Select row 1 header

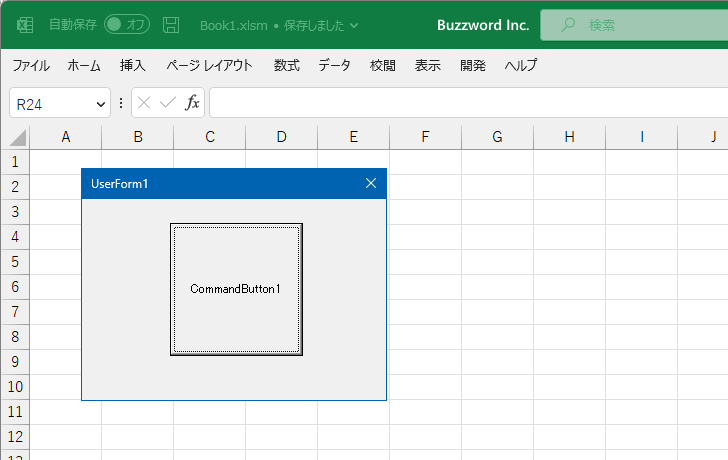pyautogui.click(x=15, y=162)
